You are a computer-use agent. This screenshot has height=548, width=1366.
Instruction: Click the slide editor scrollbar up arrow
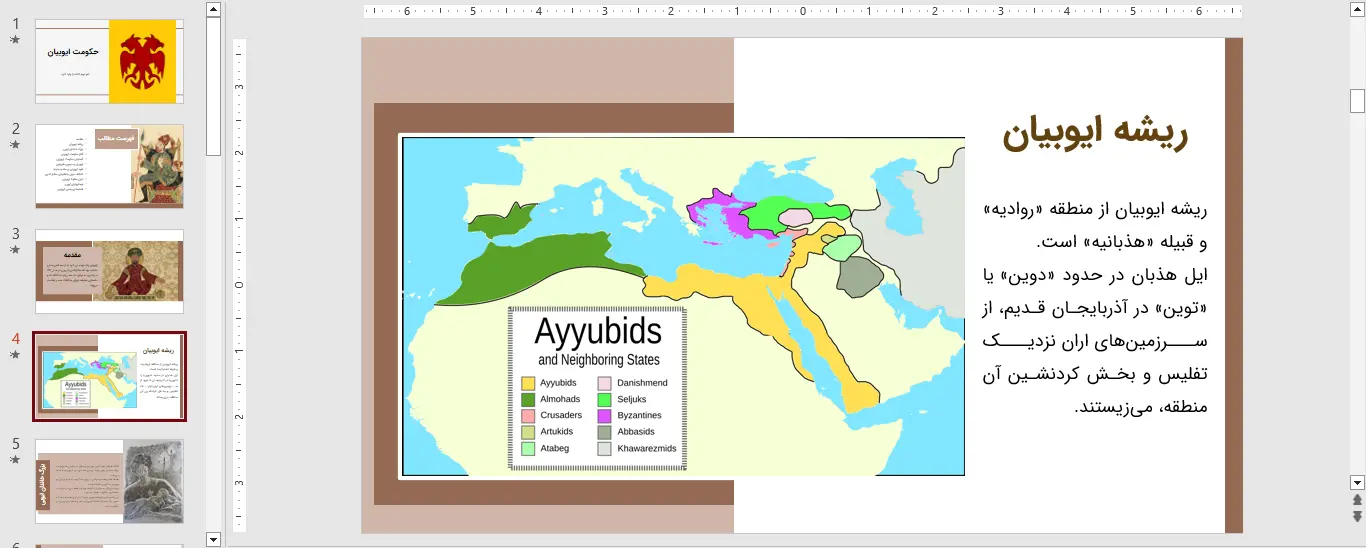coord(1357,9)
